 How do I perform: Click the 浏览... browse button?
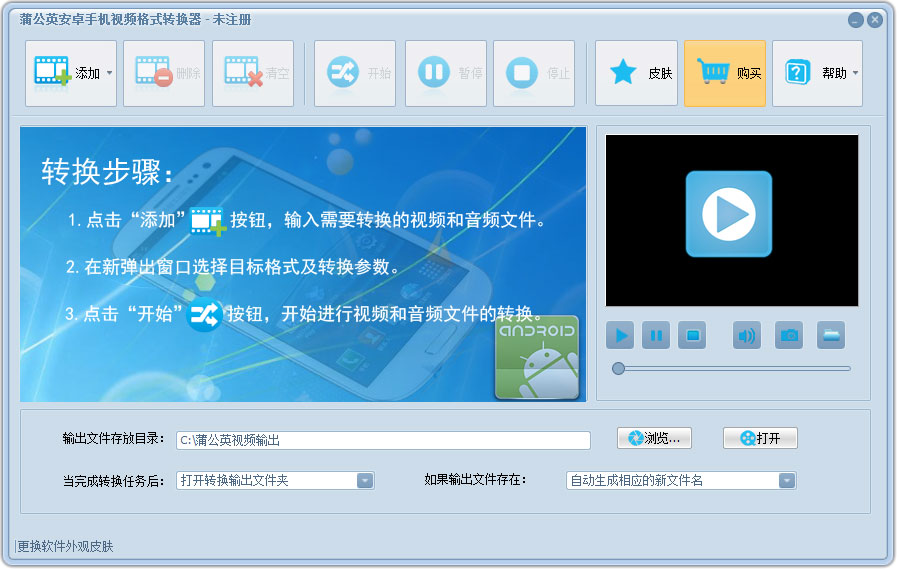point(654,438)
